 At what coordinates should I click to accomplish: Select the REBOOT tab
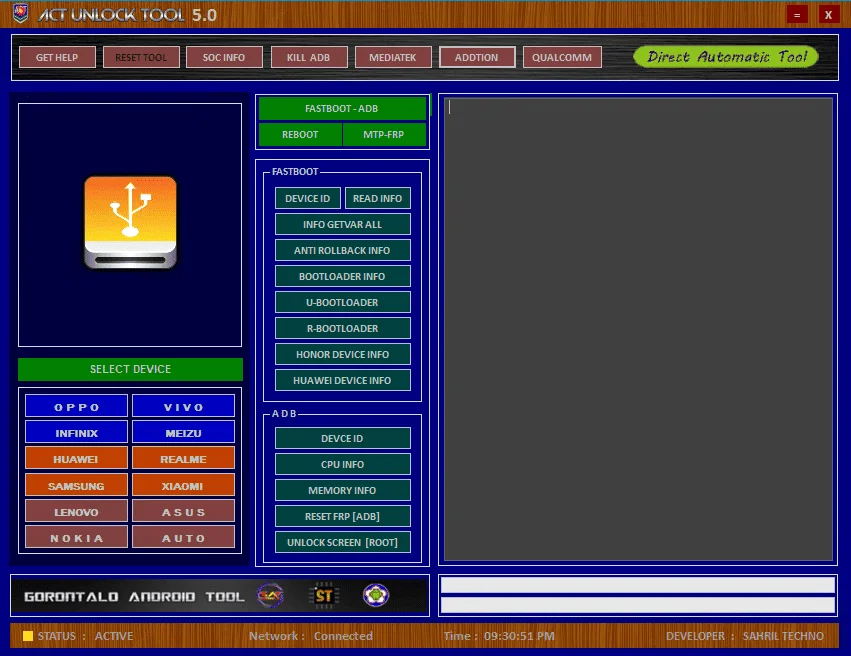pyautogui.click(x=300, y=135)
